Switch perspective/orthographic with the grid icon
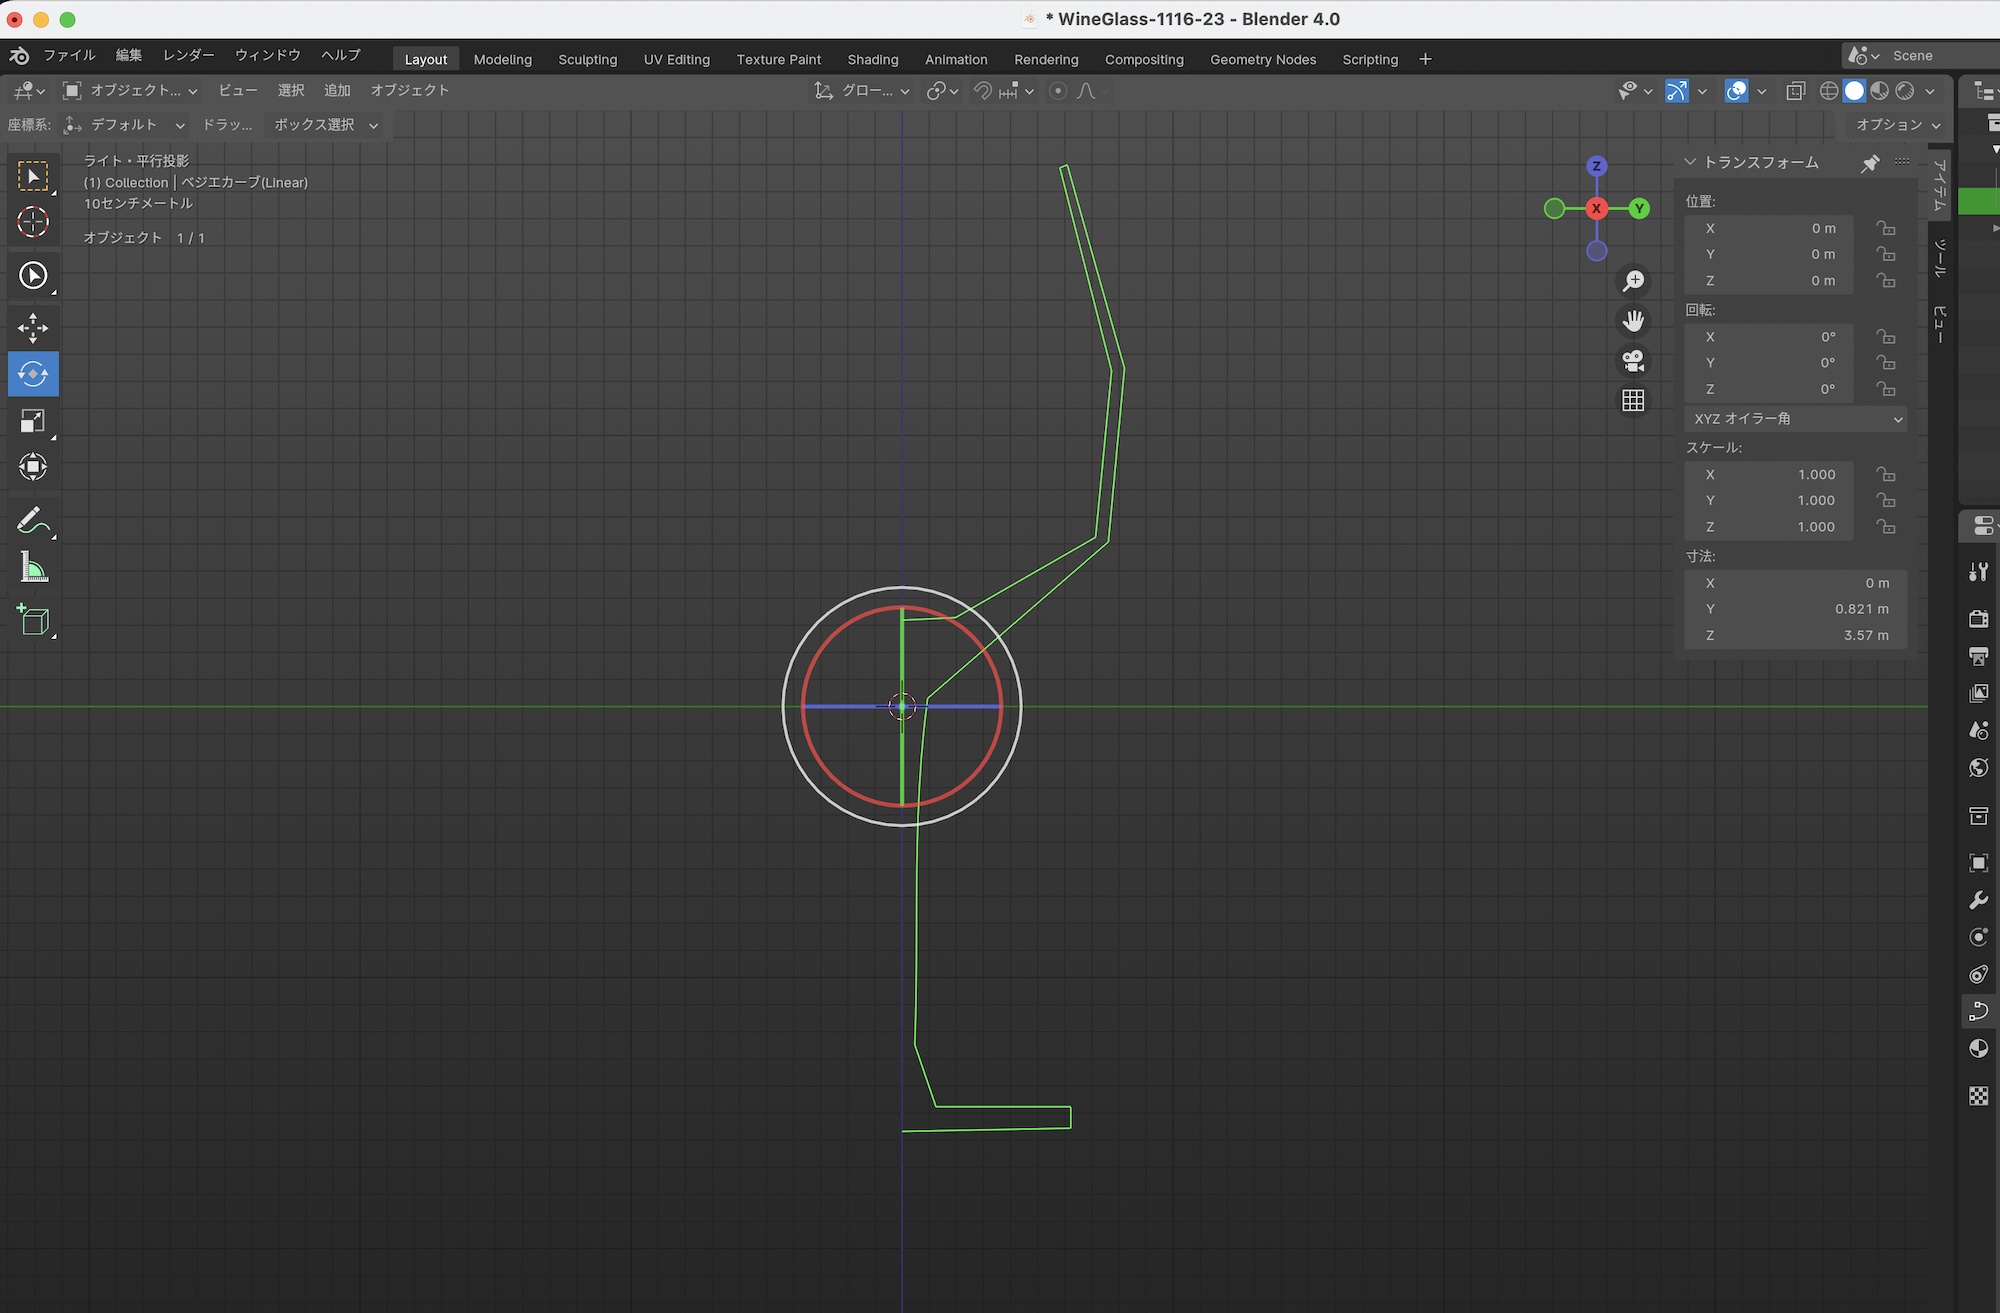 (1633, 401)
